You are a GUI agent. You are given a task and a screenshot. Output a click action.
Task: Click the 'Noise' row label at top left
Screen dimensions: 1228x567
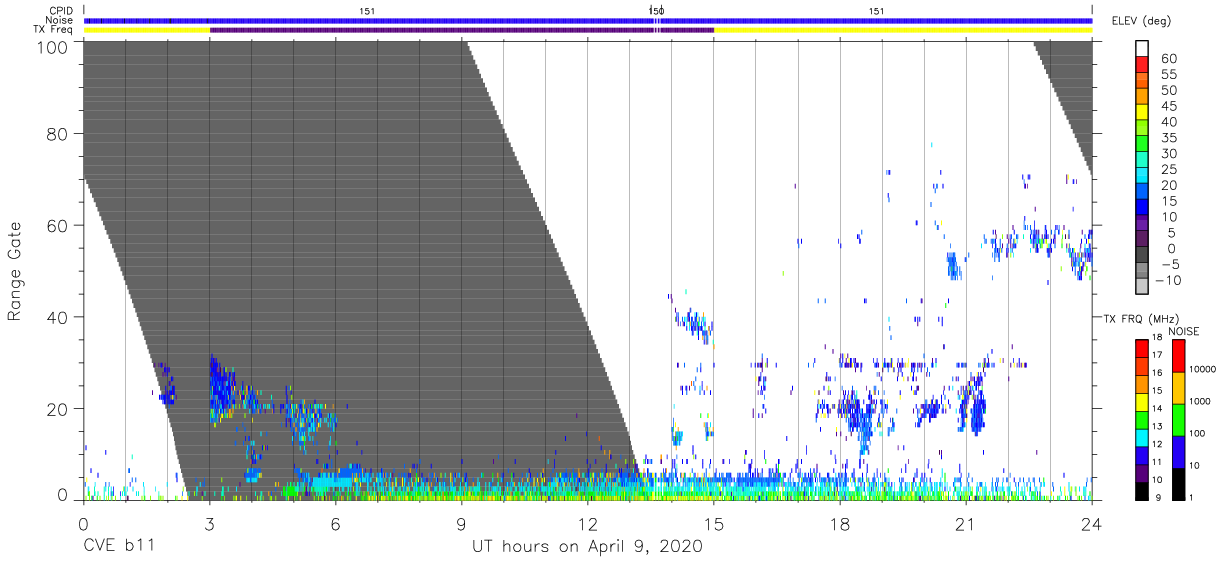(61, 20)
